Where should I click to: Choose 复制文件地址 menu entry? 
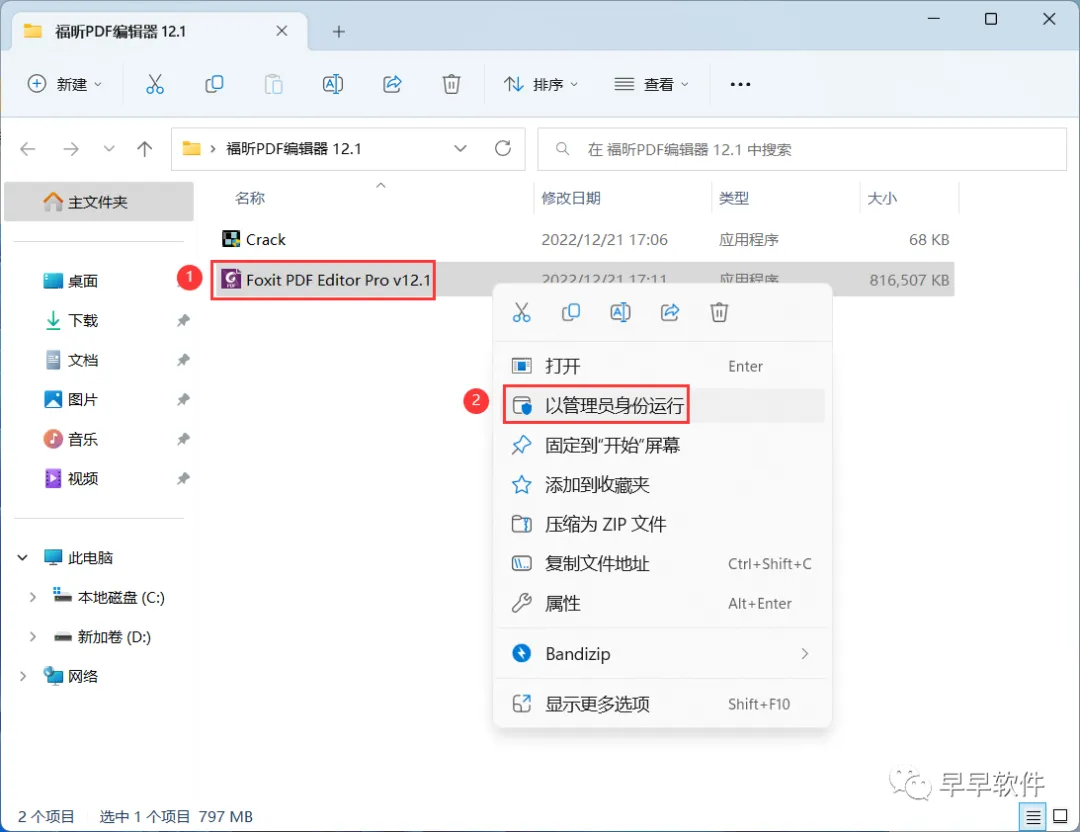663,564
